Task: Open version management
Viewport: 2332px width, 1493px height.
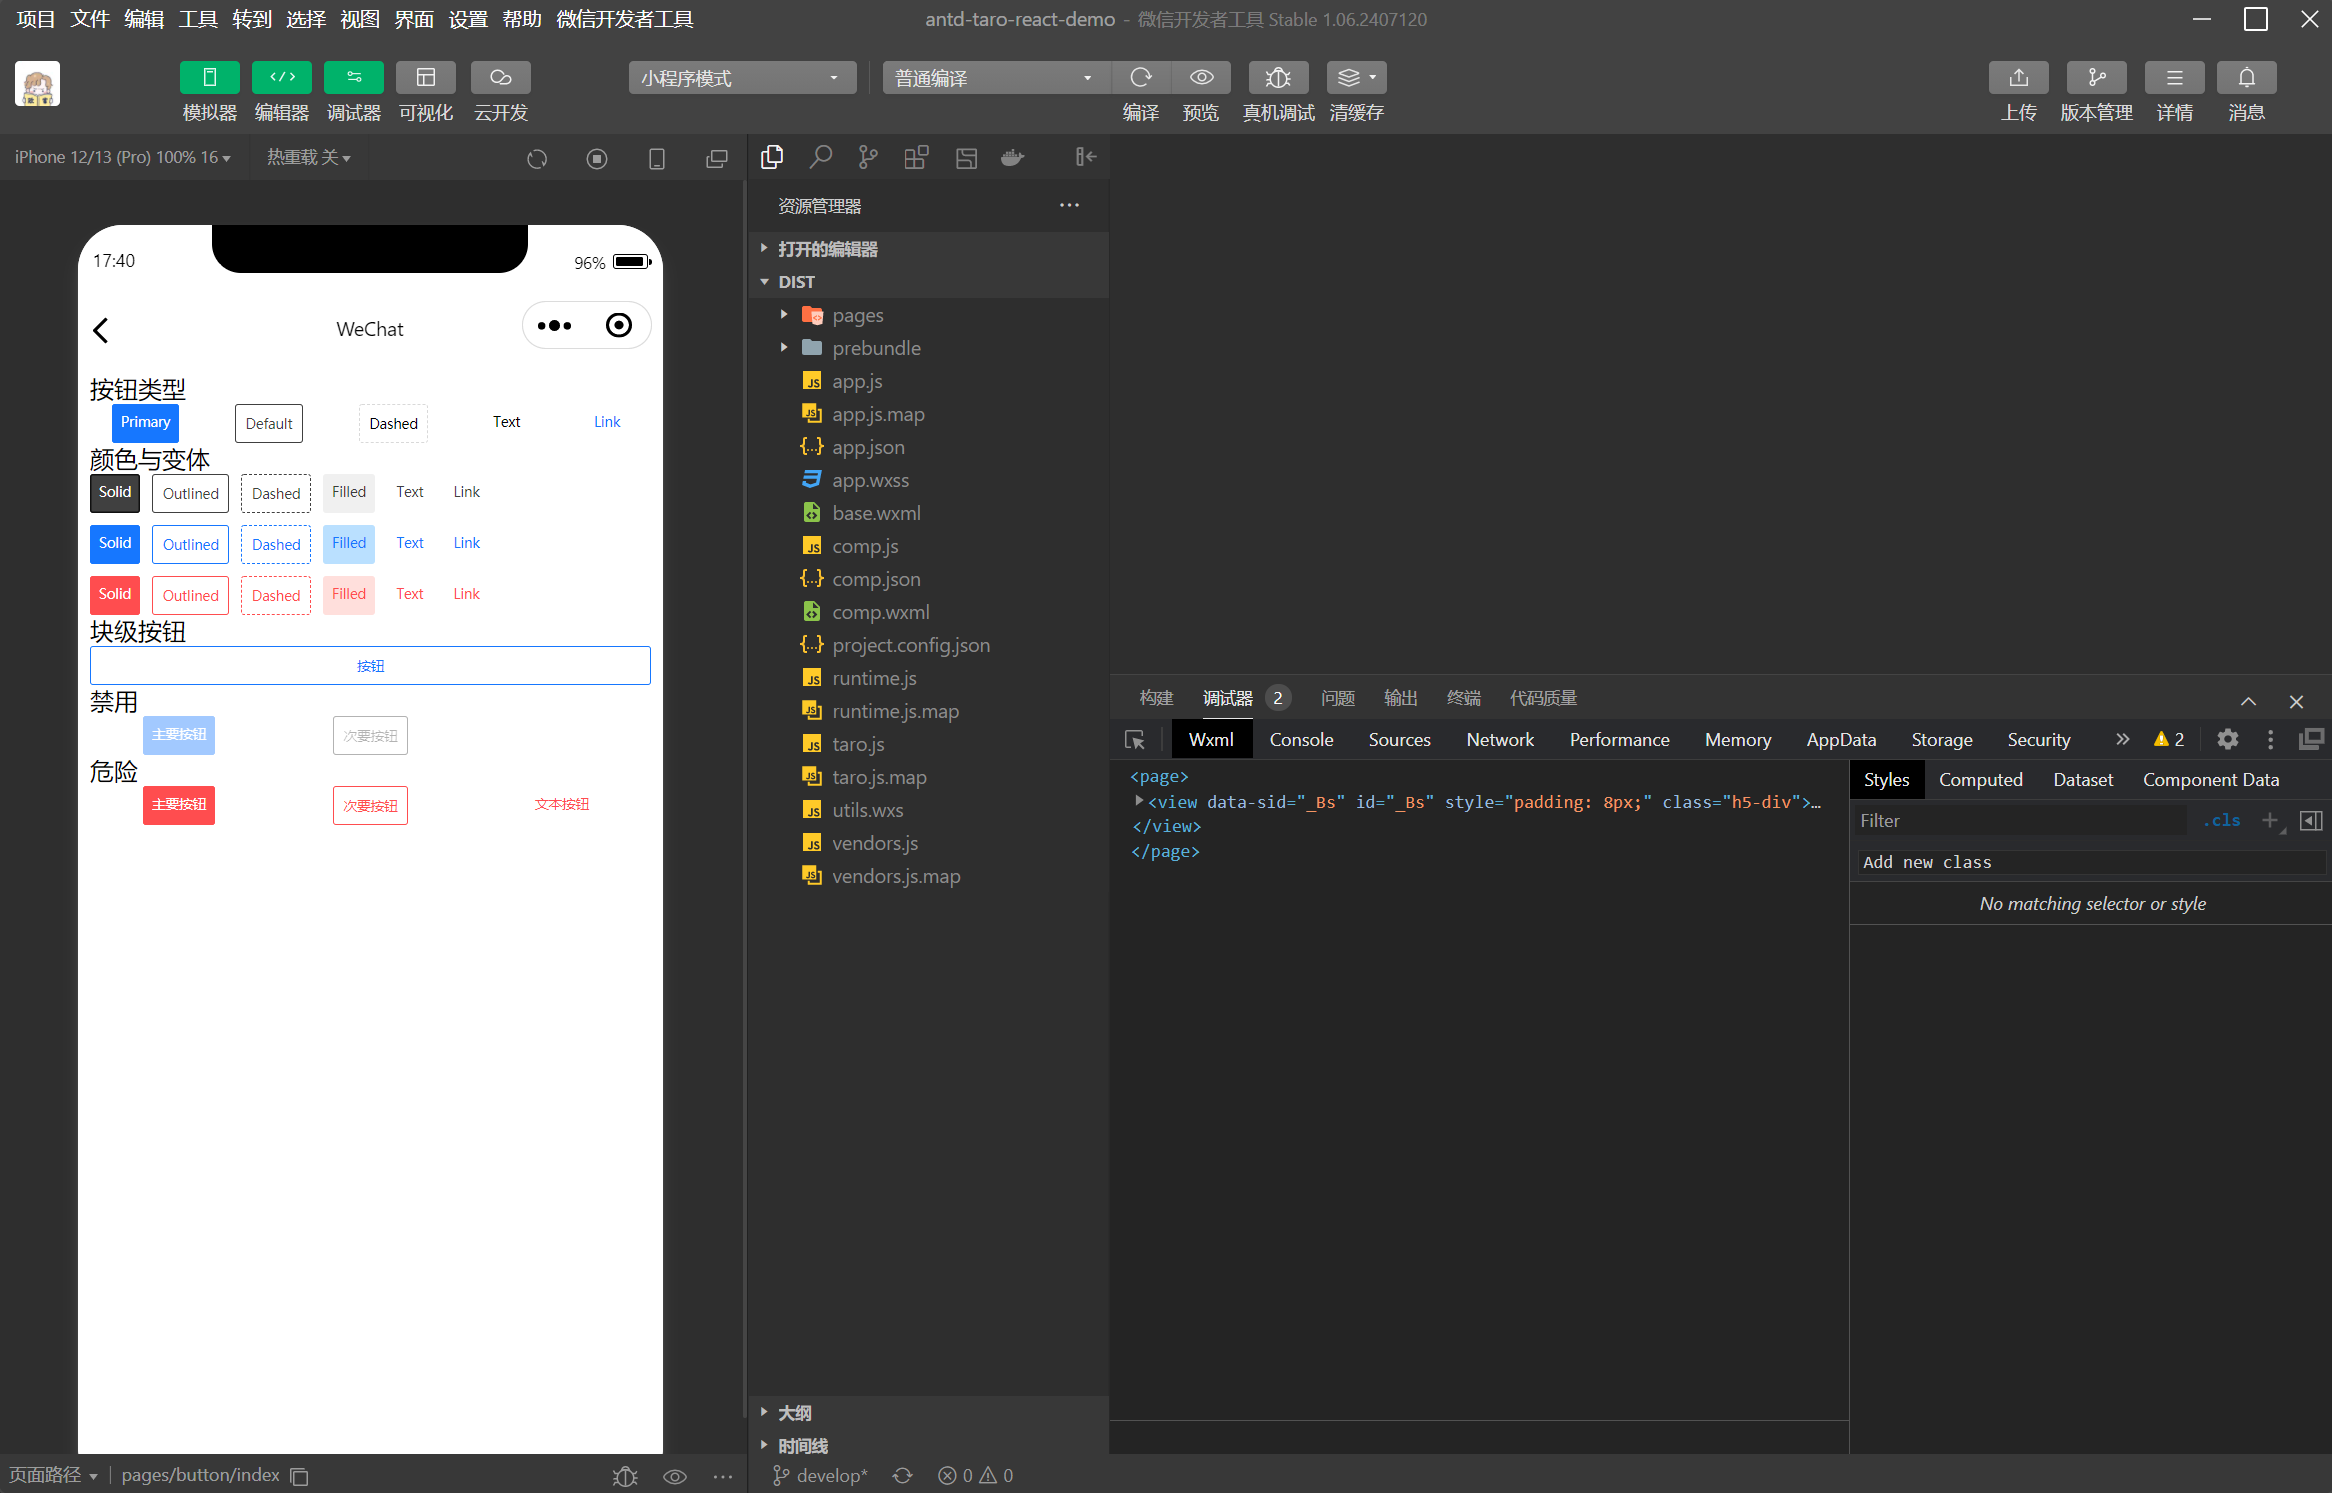Action: coord(2096,77)
